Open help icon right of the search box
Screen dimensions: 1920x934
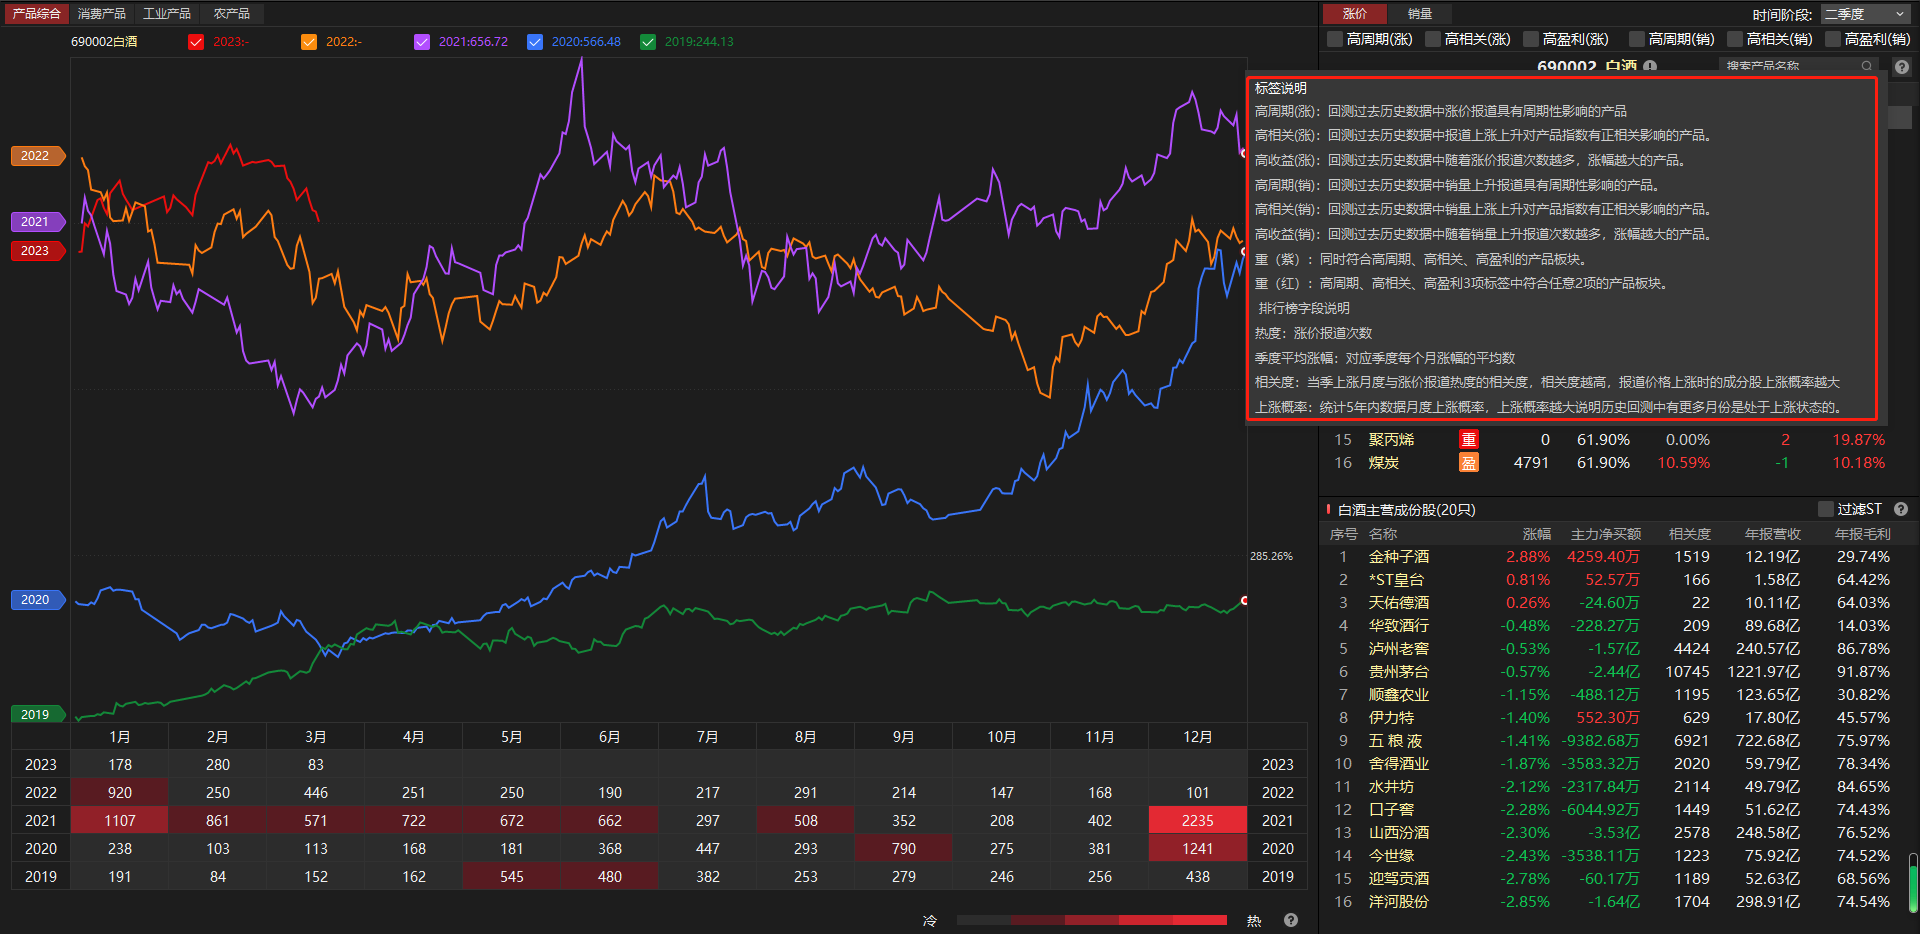[1902, 67]
